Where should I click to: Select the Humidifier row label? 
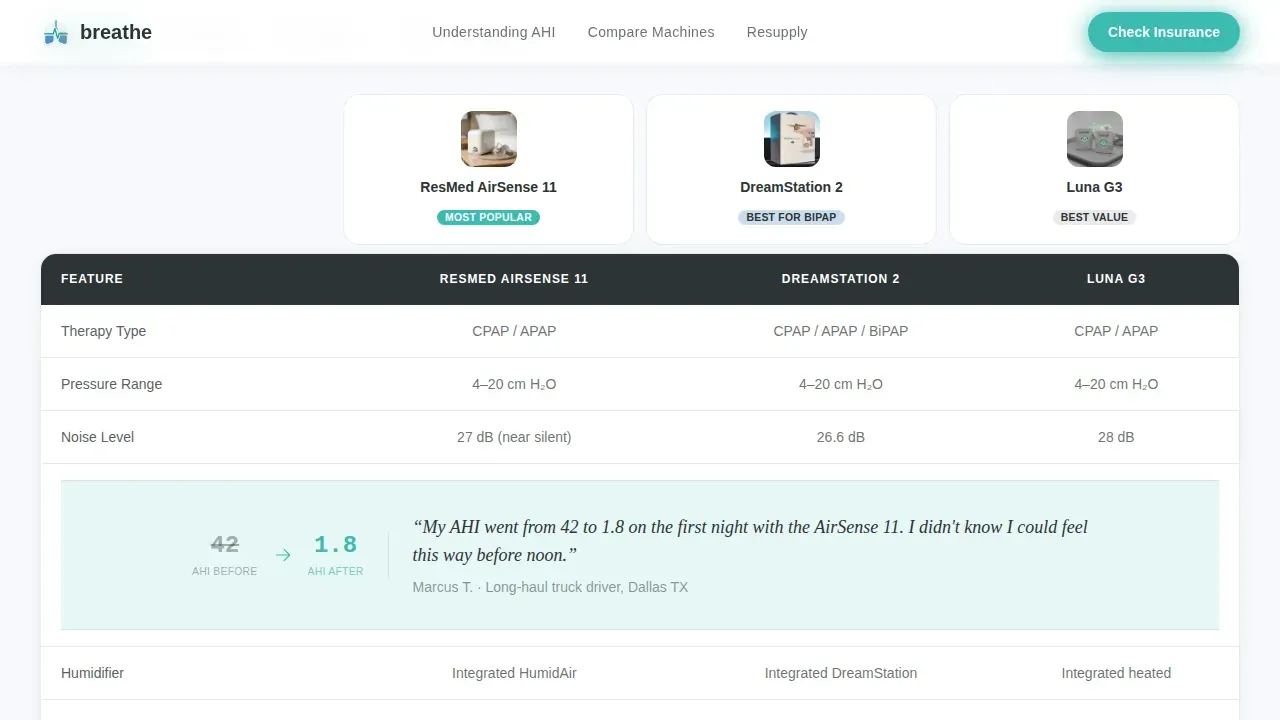[92, 673]
